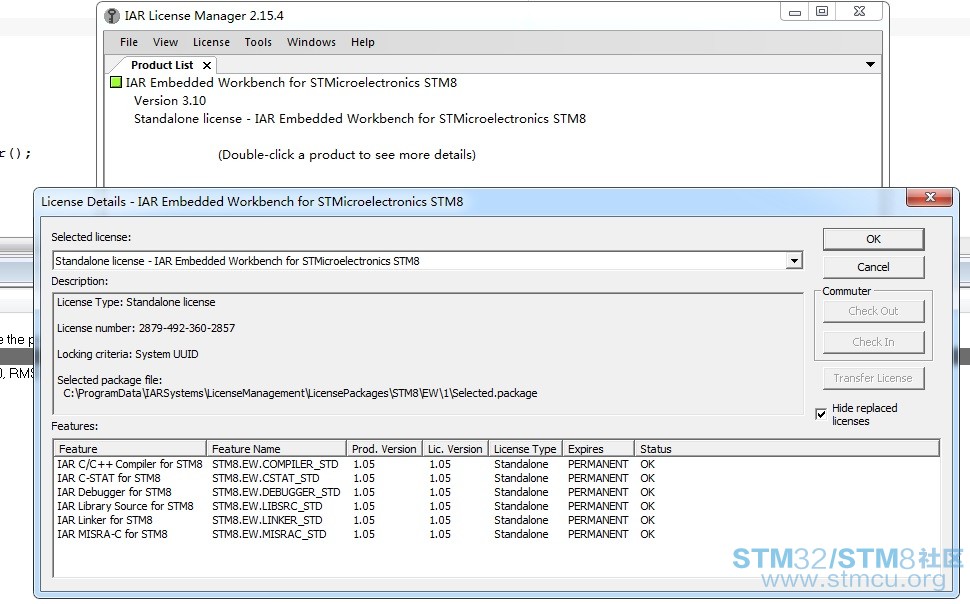Sort by the Feature Name column header
This screenshot has height=604, width=970.
(276, 449)
